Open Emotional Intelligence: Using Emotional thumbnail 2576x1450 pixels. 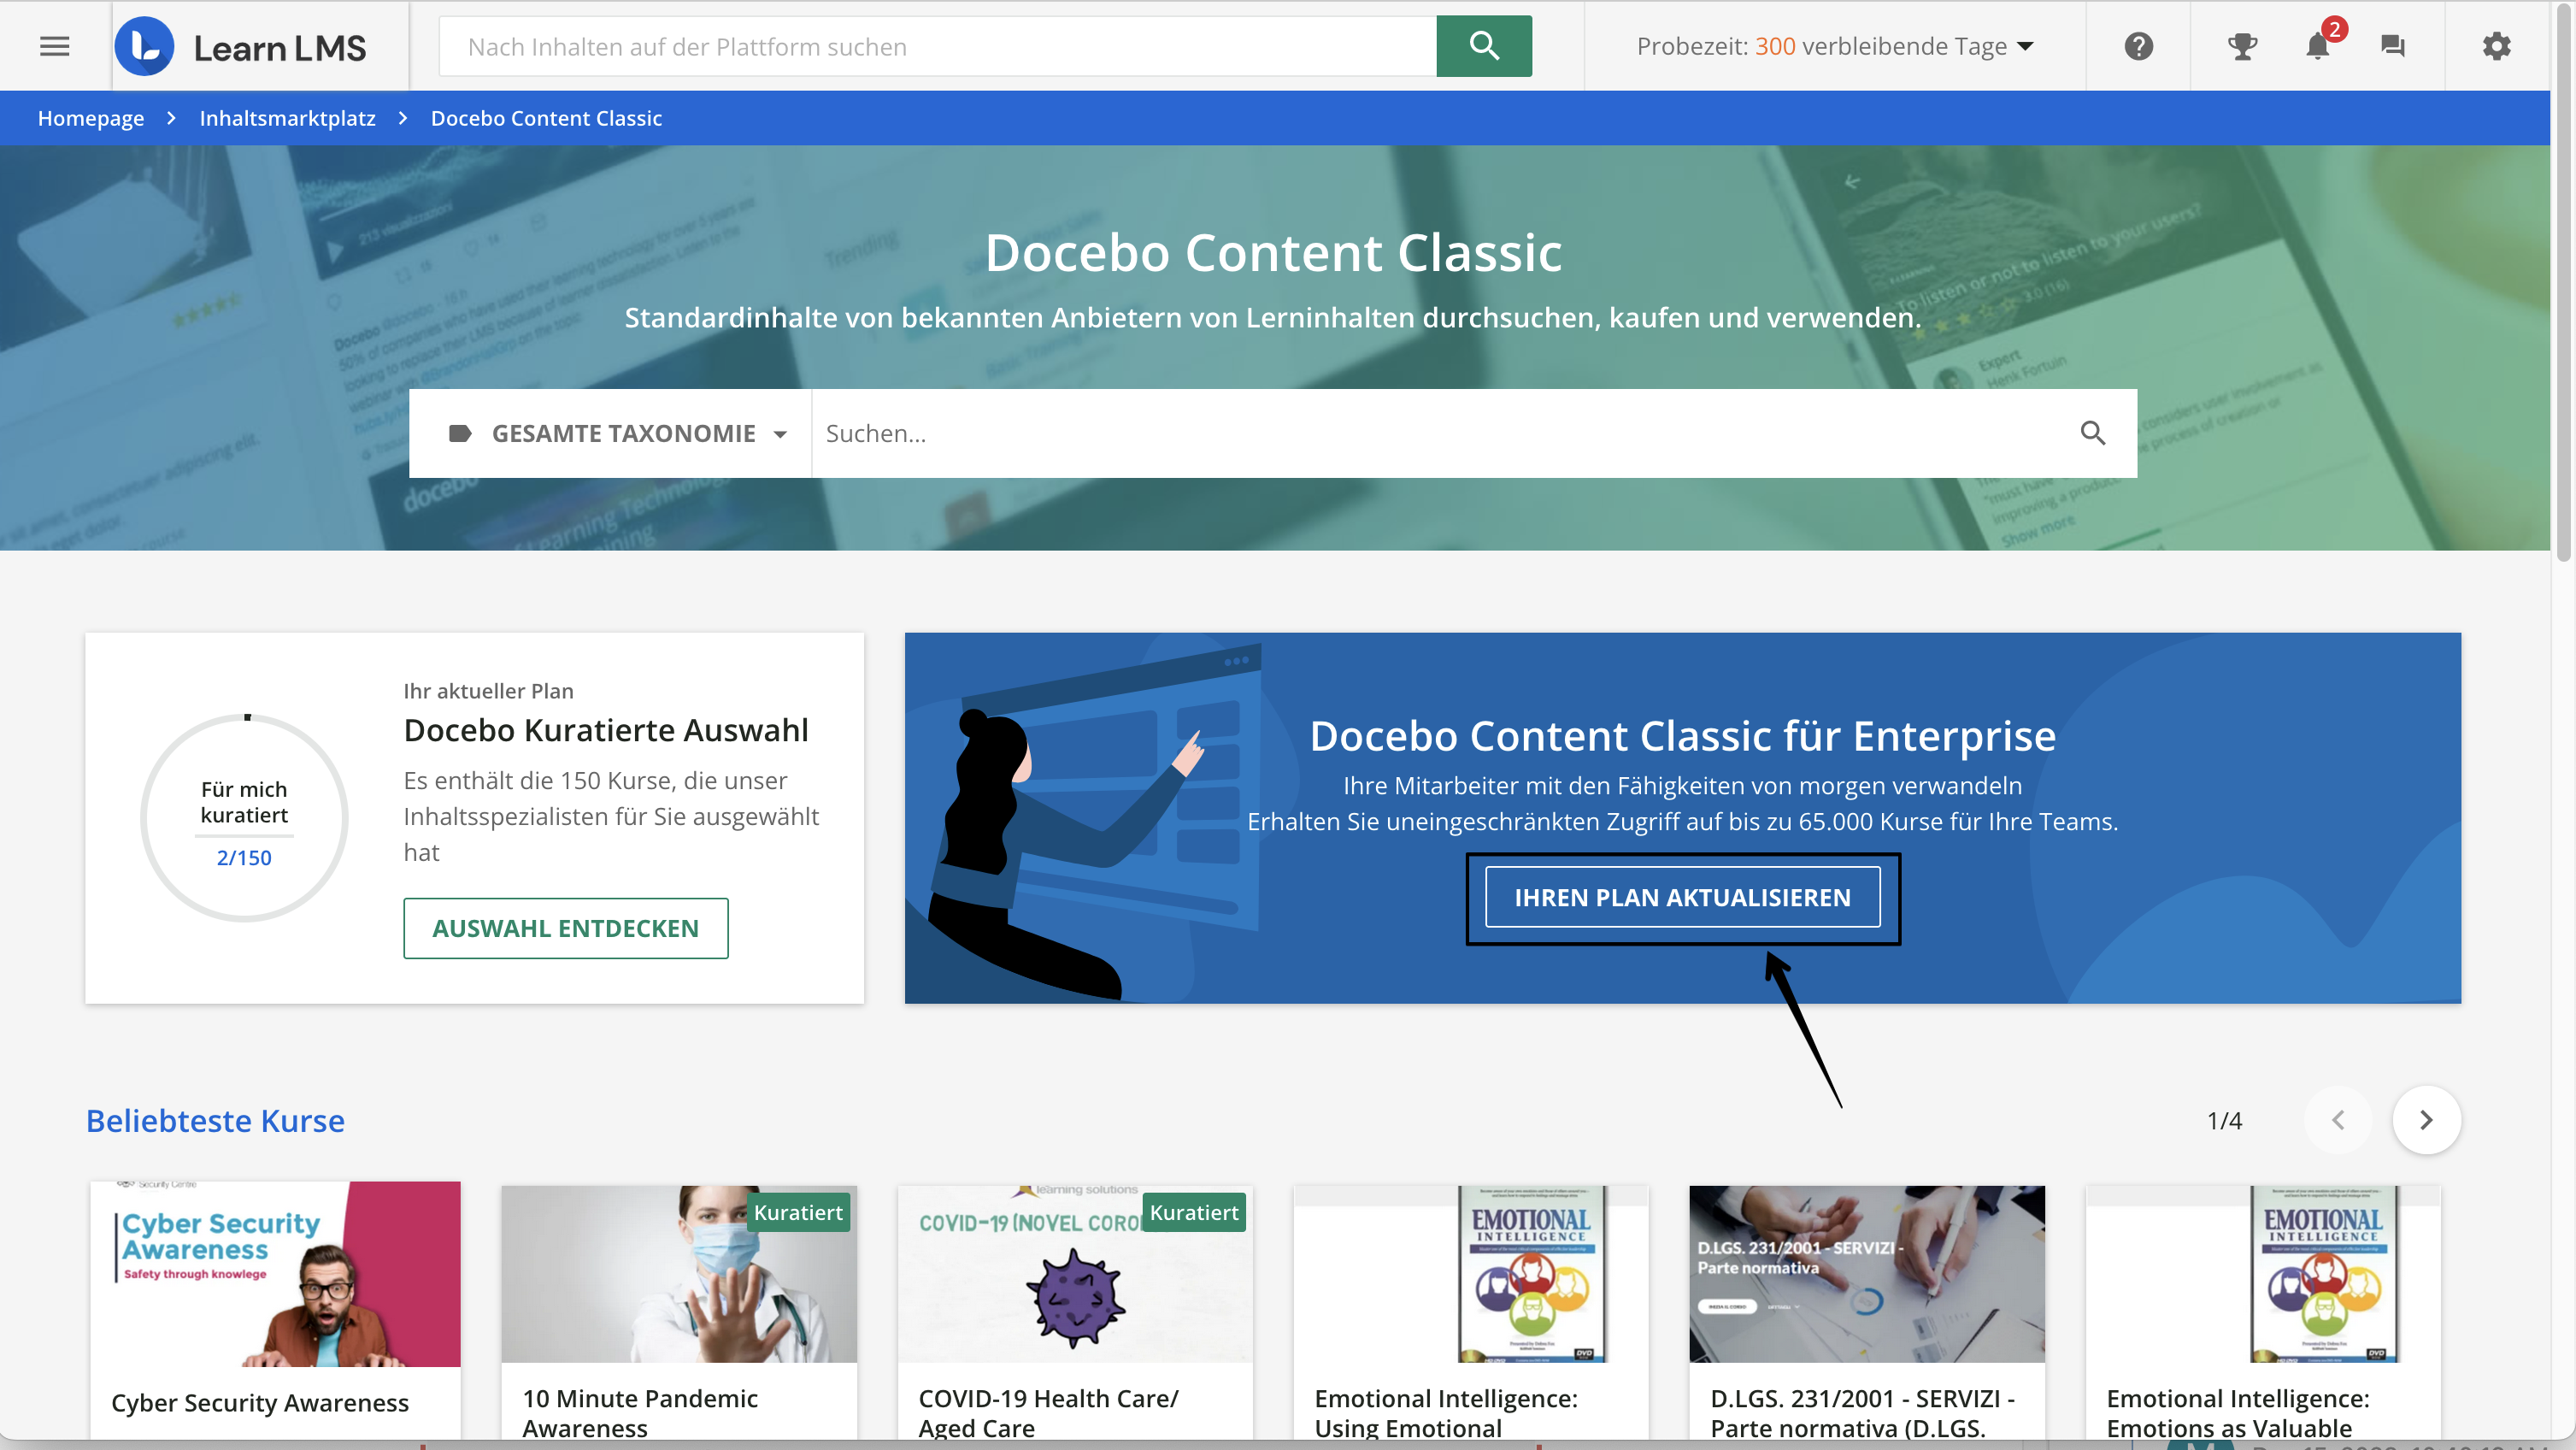1471,1274
